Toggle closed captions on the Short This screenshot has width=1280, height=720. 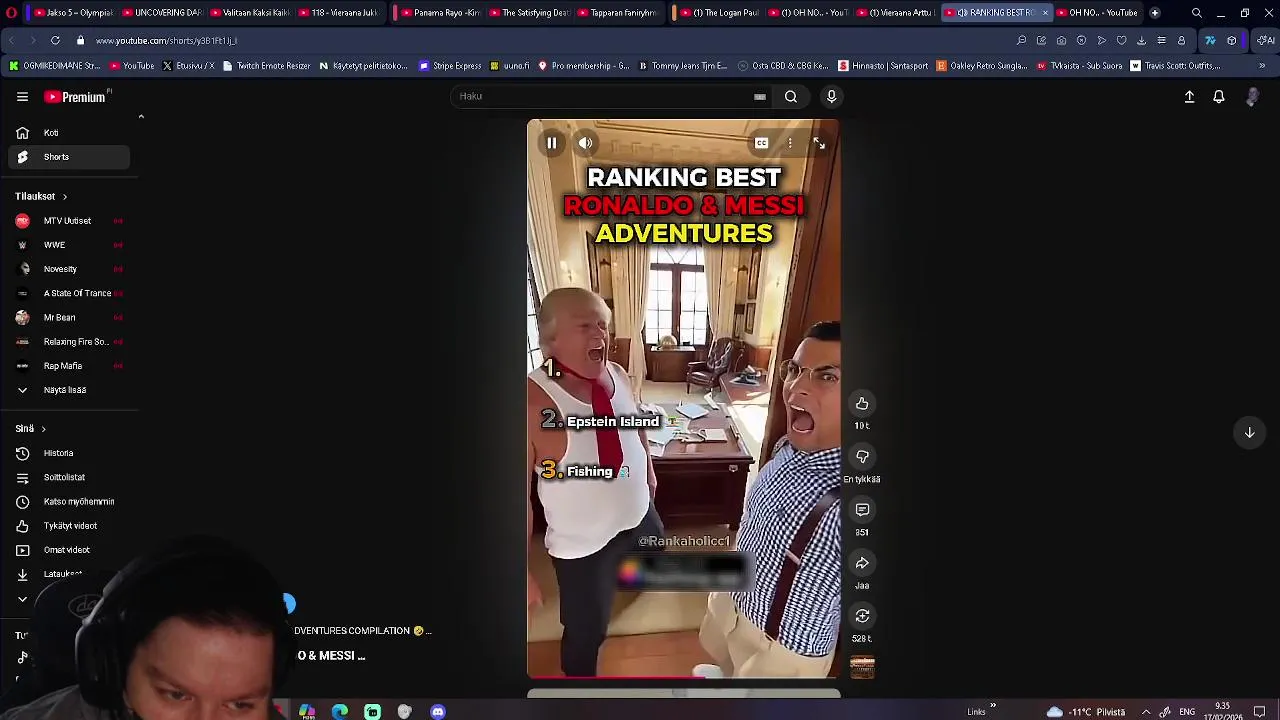pos(761,143)
